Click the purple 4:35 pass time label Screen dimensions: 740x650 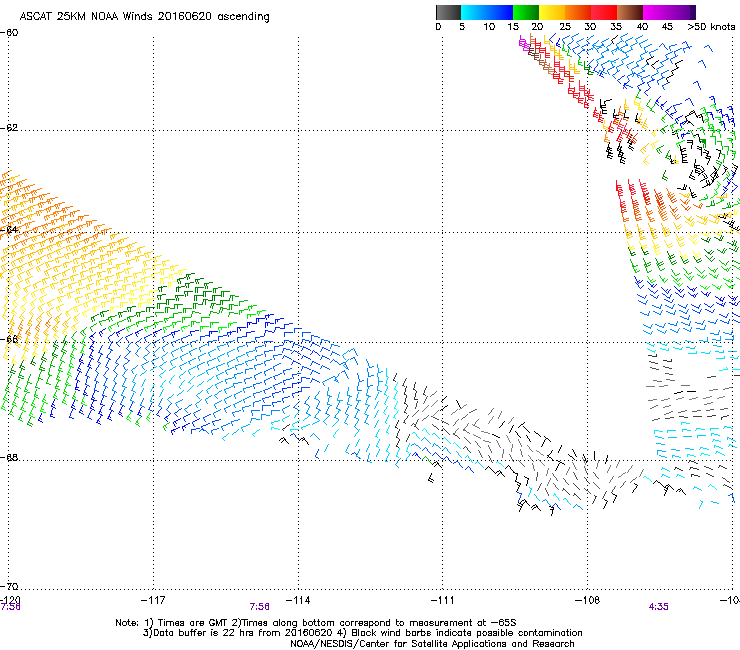pos(658,607)
